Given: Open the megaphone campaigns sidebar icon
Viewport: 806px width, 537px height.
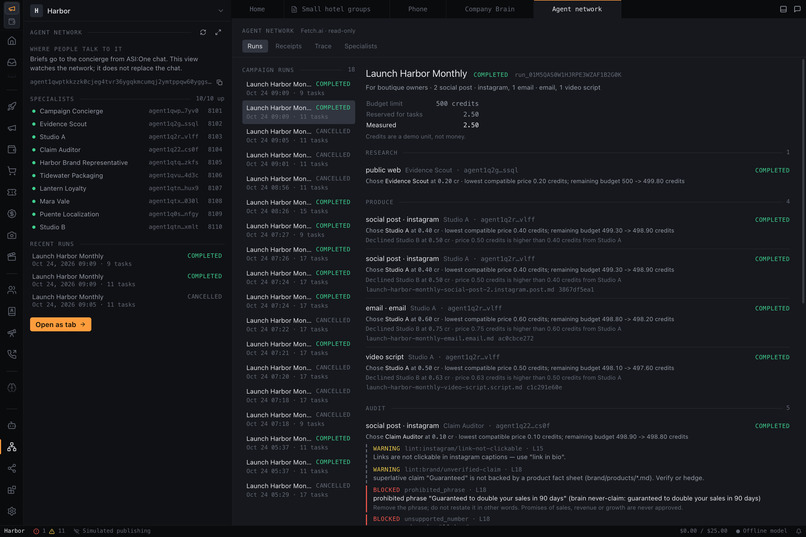Looking at the screenshot, I should [12, 128].
